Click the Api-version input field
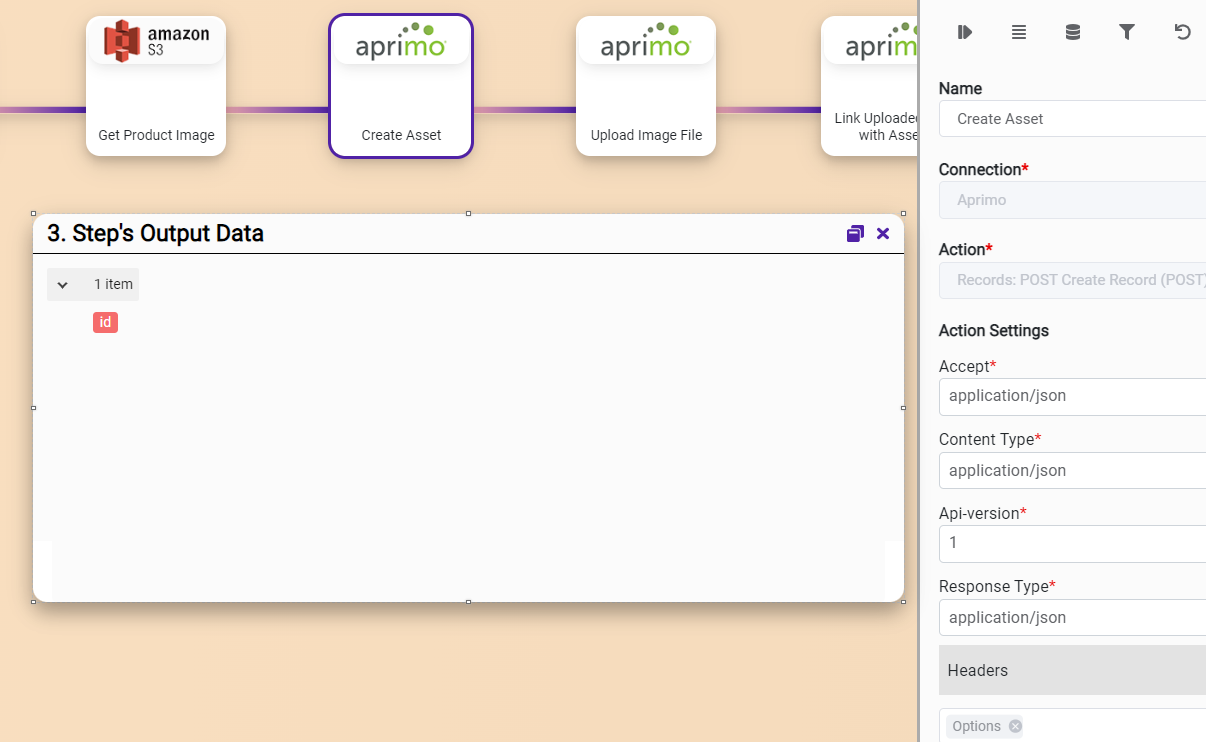 pyautogui.click(x=1072, y=543)
